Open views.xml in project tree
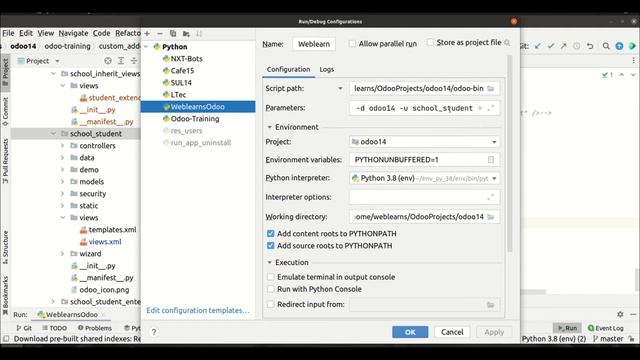 click(x=105, y=242)
